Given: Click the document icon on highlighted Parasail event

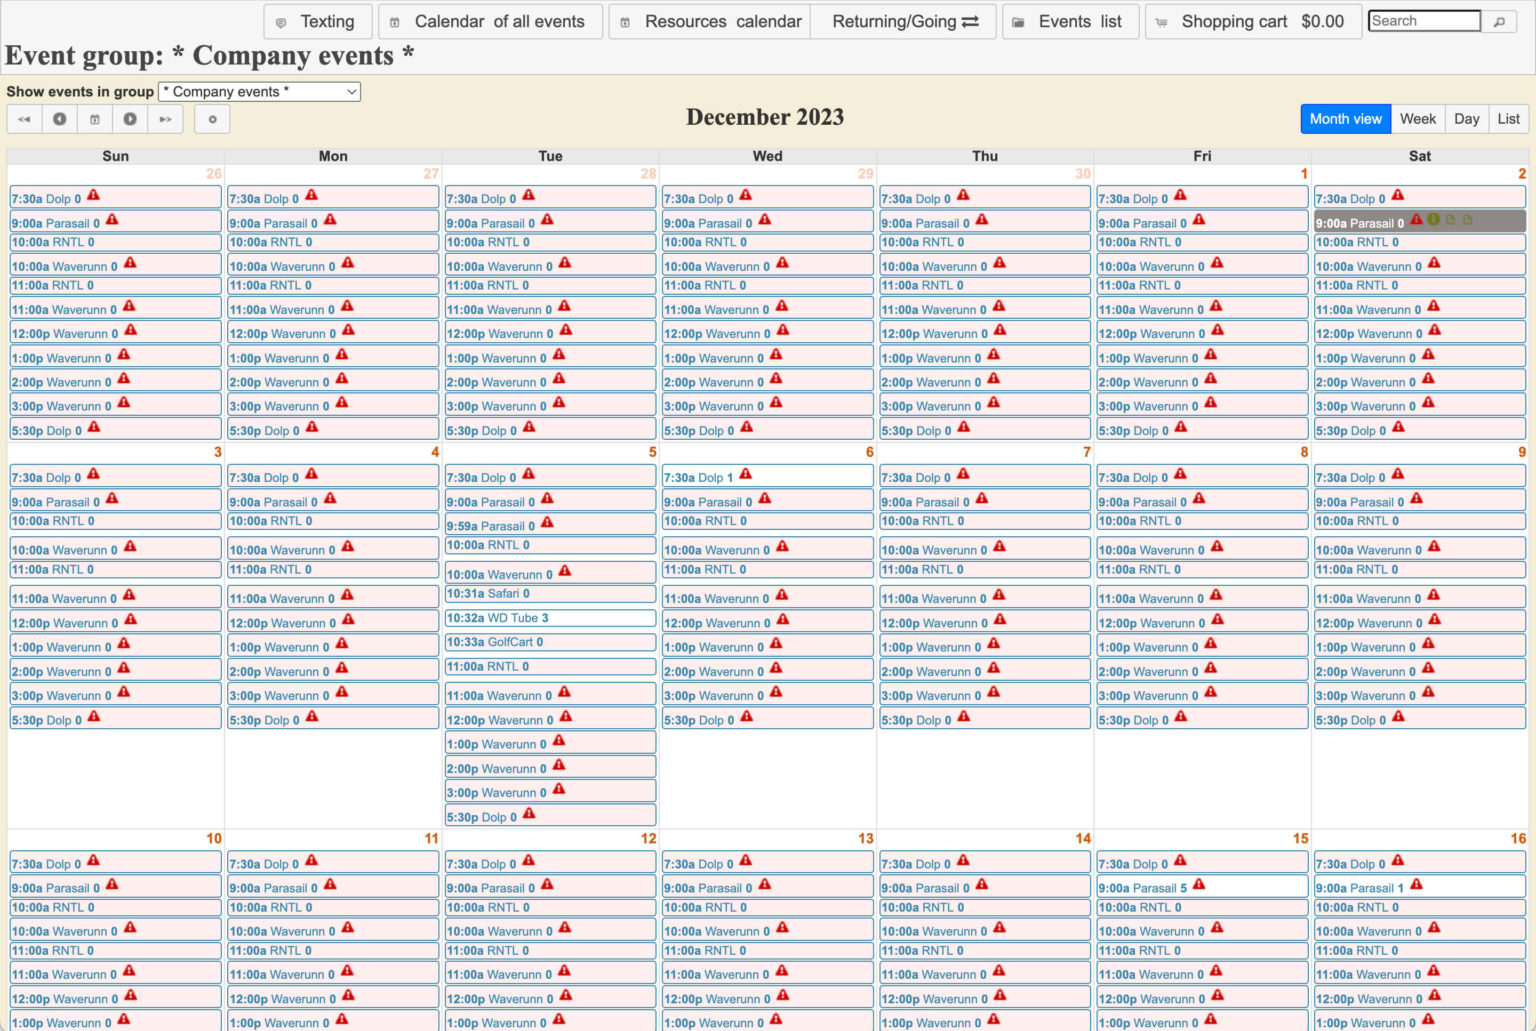Looking at the screenshot, I should coord(1451,220).
